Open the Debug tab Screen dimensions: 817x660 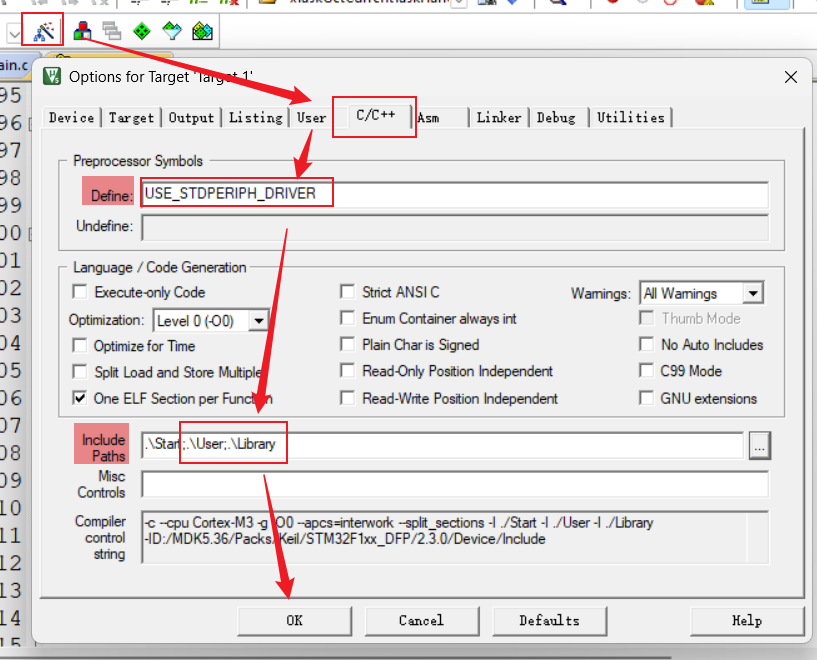[556, 118]
